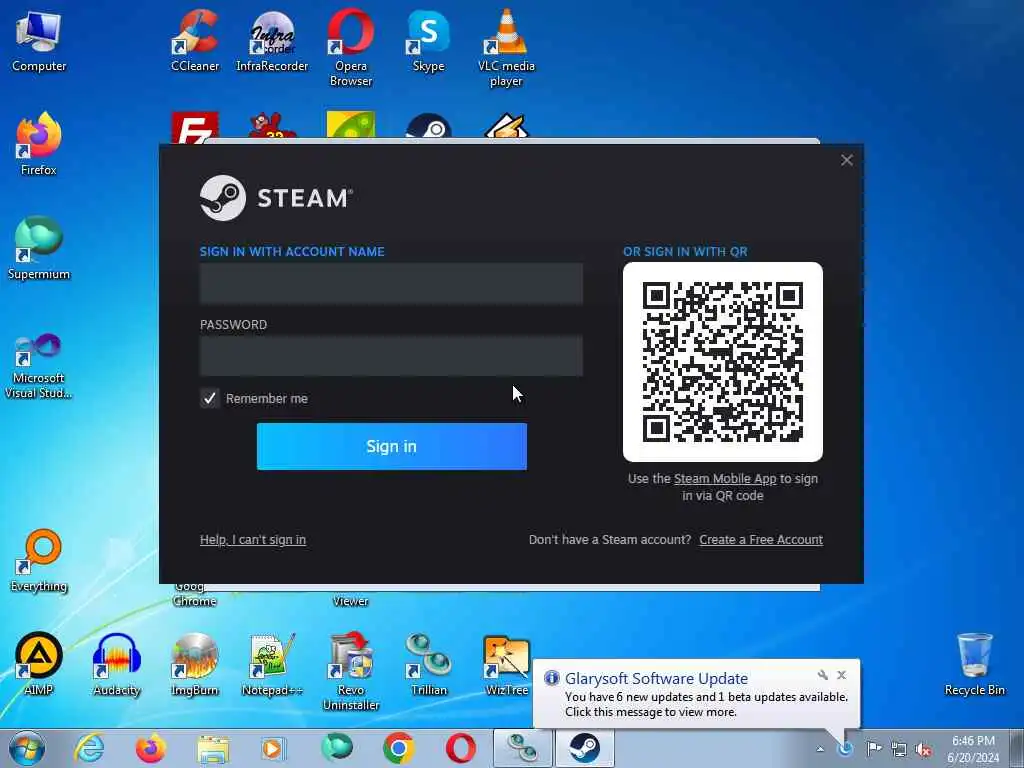Open VLC media player desktop shortcut
The image size is (1024, 768).
click(506, 47)
